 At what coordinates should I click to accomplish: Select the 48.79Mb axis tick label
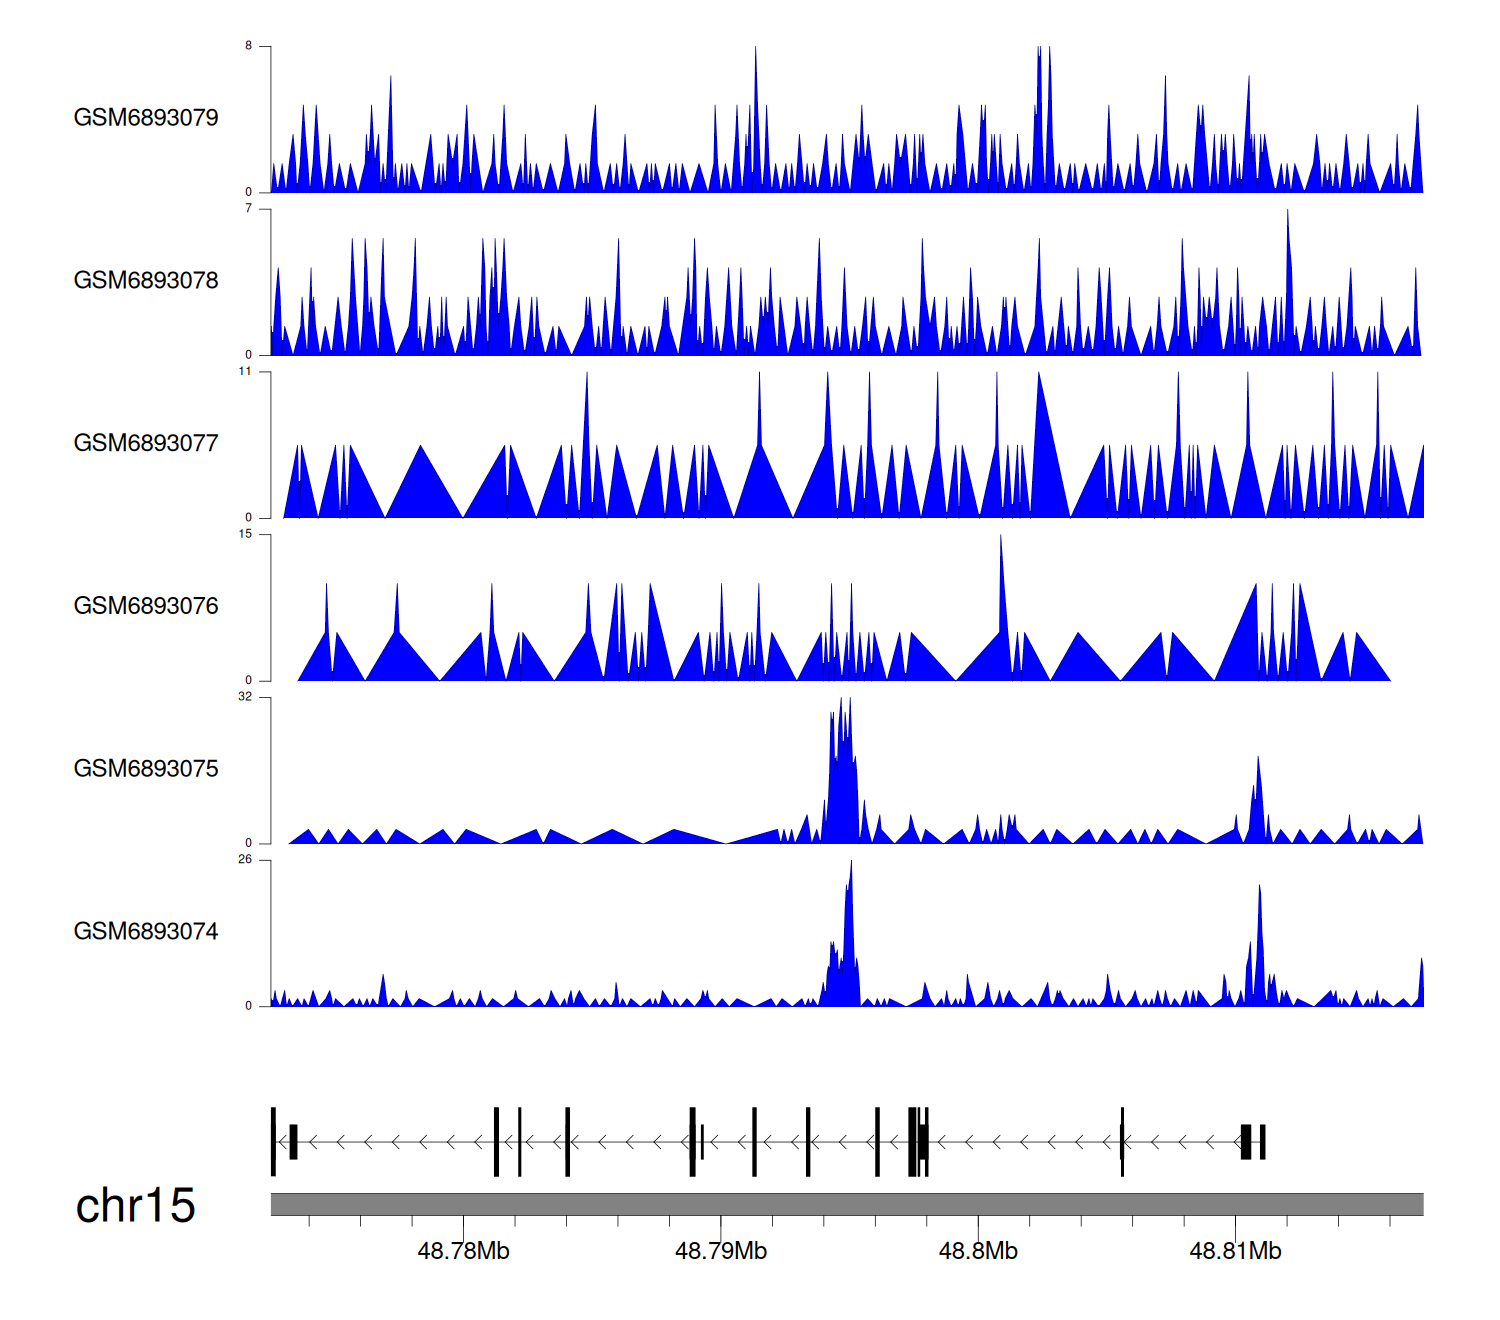coord(720,1252)
